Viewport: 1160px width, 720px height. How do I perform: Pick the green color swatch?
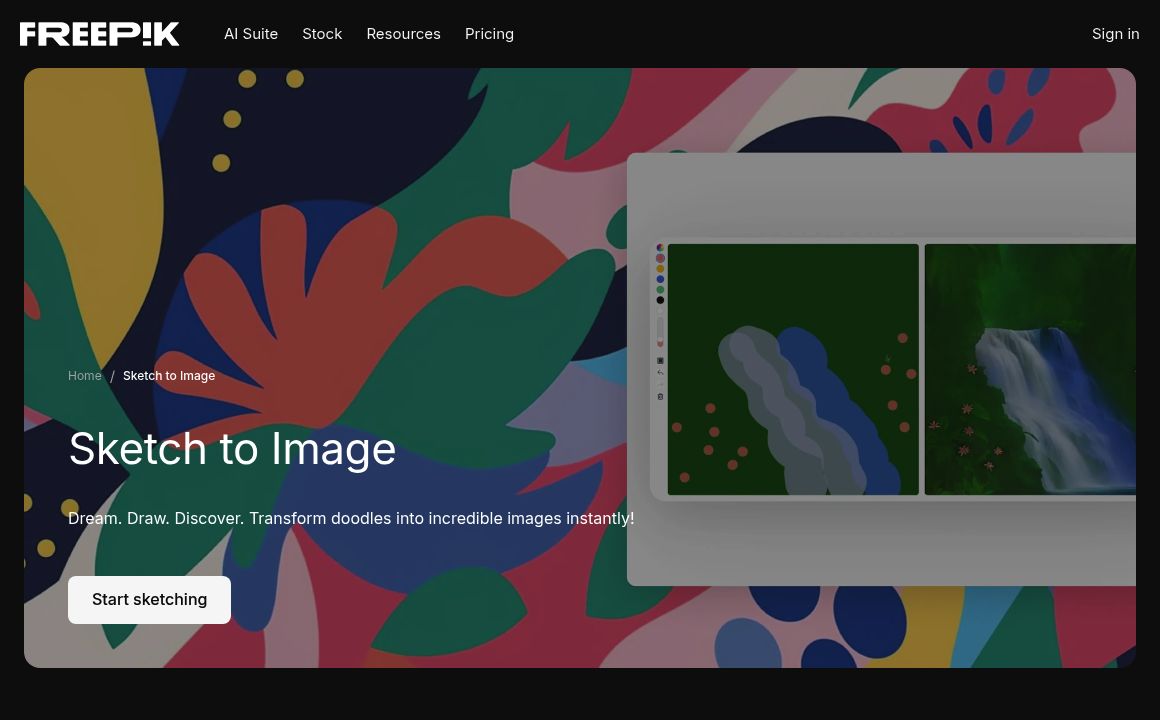click(660, 290)
